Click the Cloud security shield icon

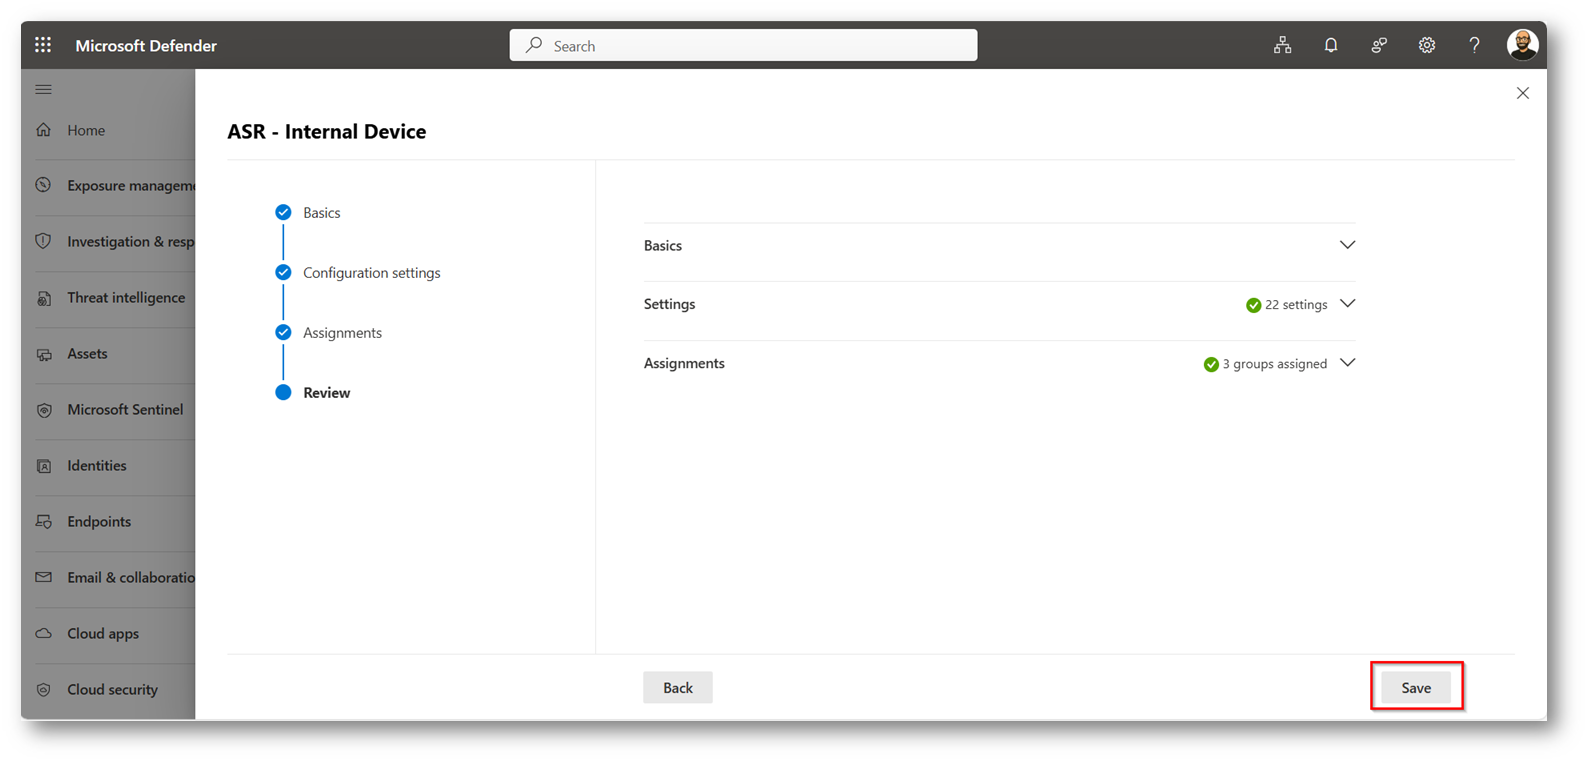coord(43,690)
